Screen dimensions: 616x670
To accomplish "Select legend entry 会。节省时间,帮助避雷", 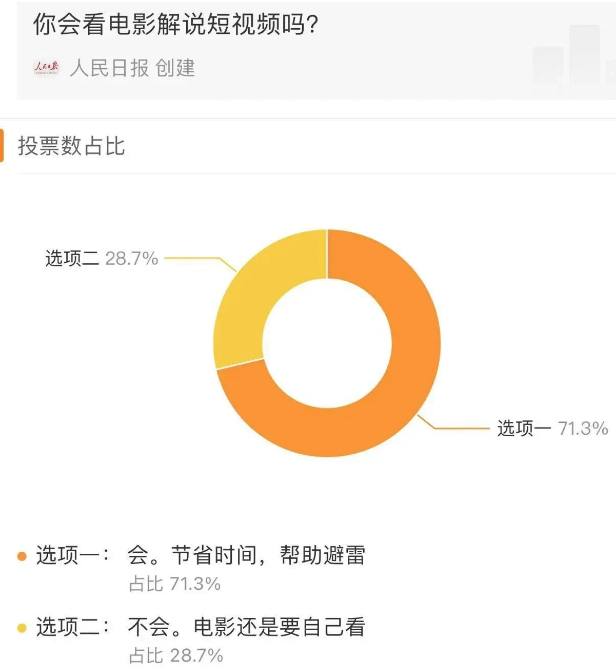I will [x=246, y=555].
